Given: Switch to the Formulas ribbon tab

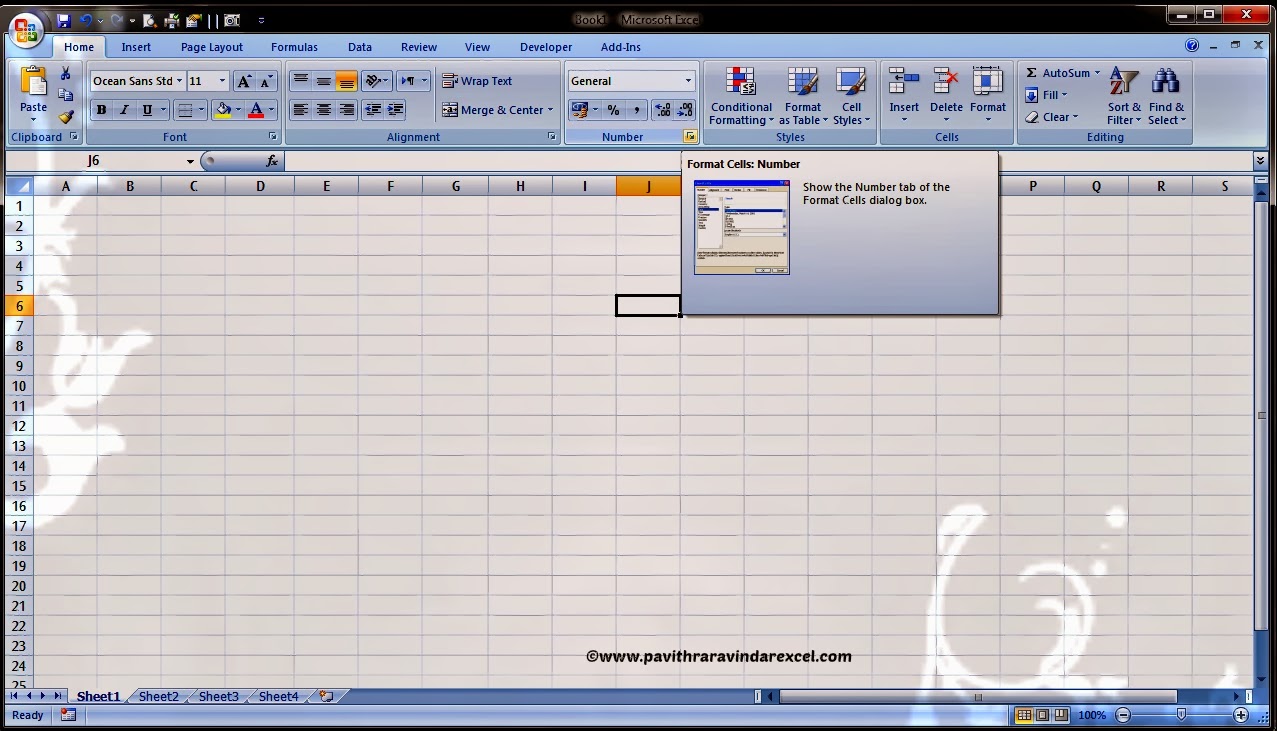Looking at the screenshot, I should [x=293, y=46].
